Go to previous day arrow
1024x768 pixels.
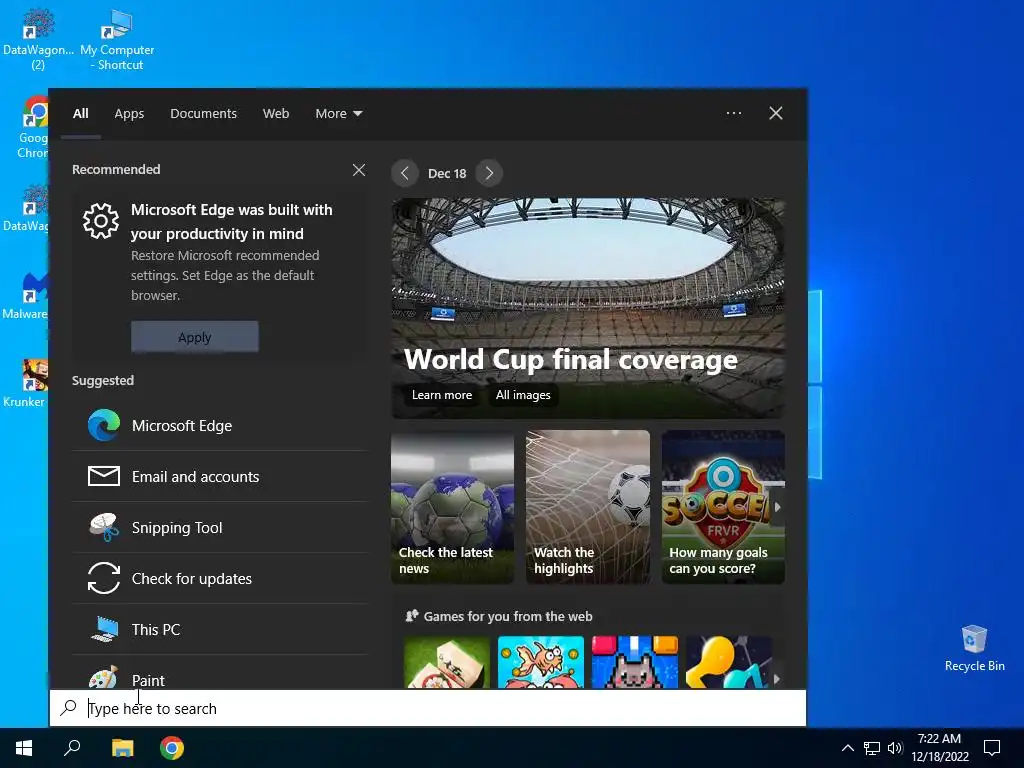click(405, 173)
